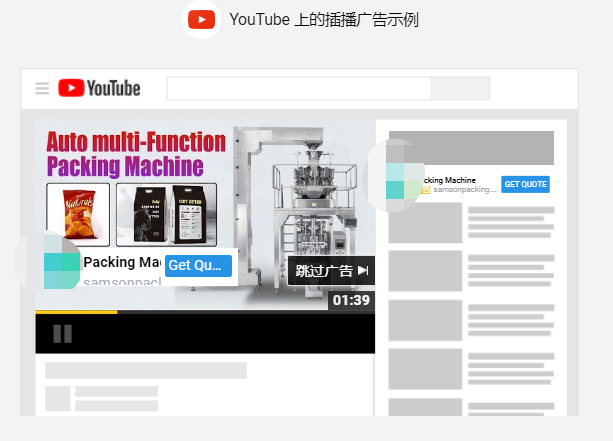Pause the video using the pause icon
This screenshot has height=441, width=613.
pos(63,334)
